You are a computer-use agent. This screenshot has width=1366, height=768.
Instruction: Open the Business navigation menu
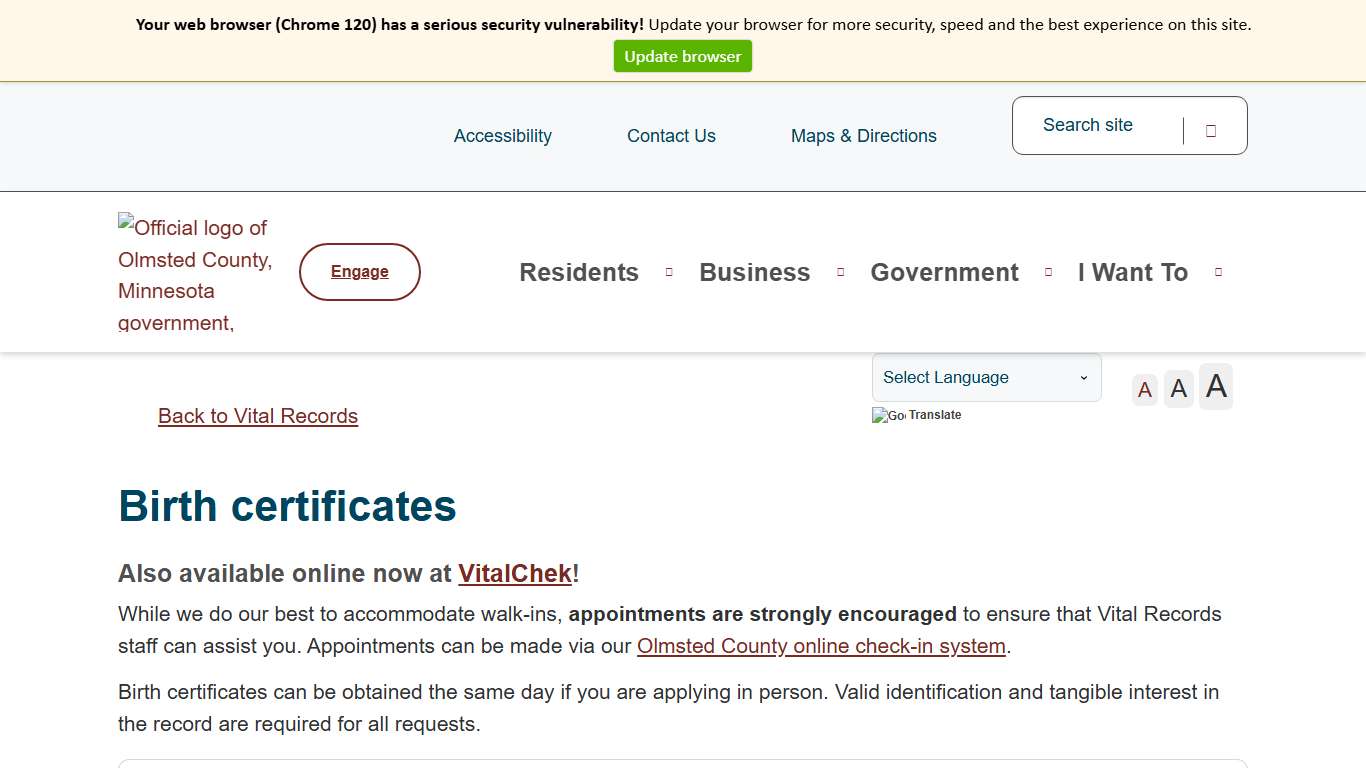tap(754, 273)
